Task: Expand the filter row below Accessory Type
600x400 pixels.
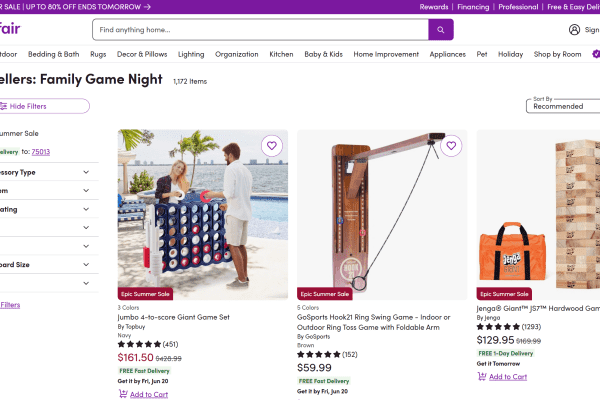Action: (49, 191)
